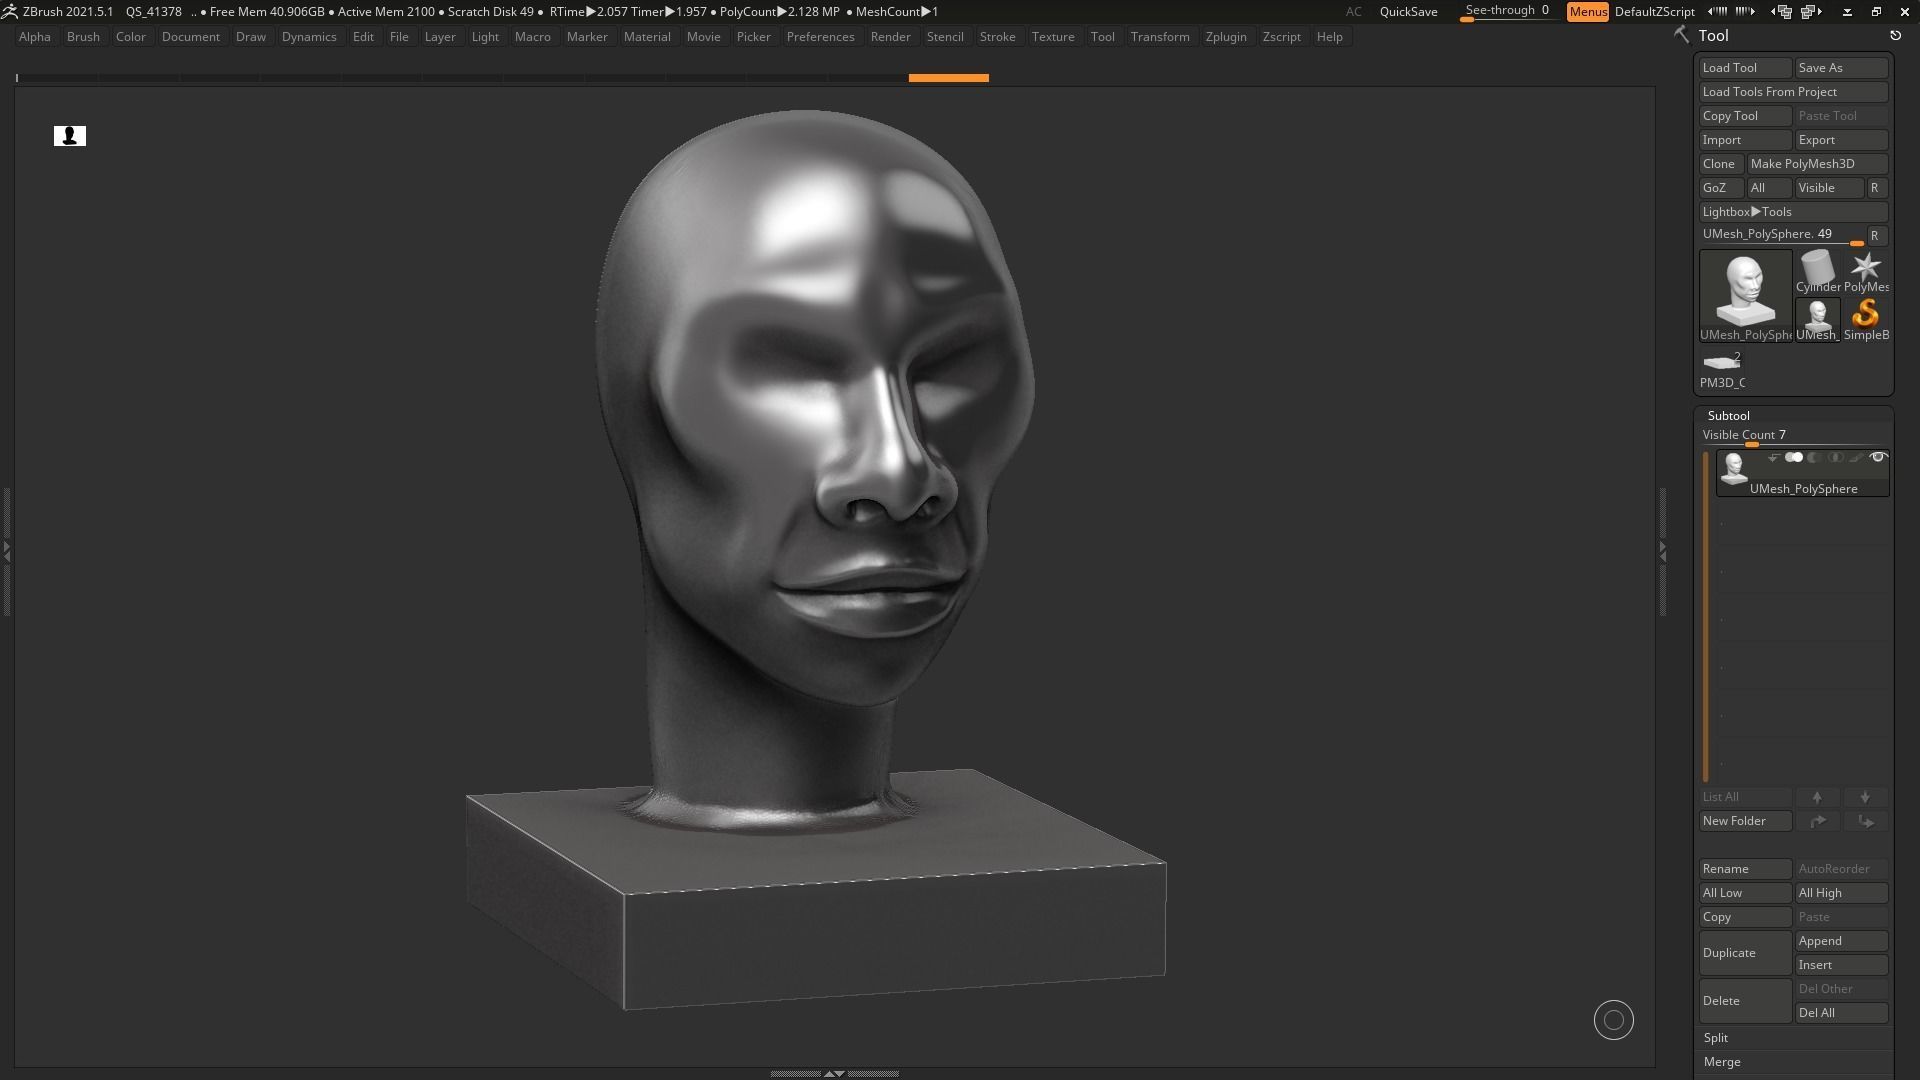Toggle UMesh_PolySphere subtool visibility eye
The image size is (1920, 1080).
pos(1878,458)
